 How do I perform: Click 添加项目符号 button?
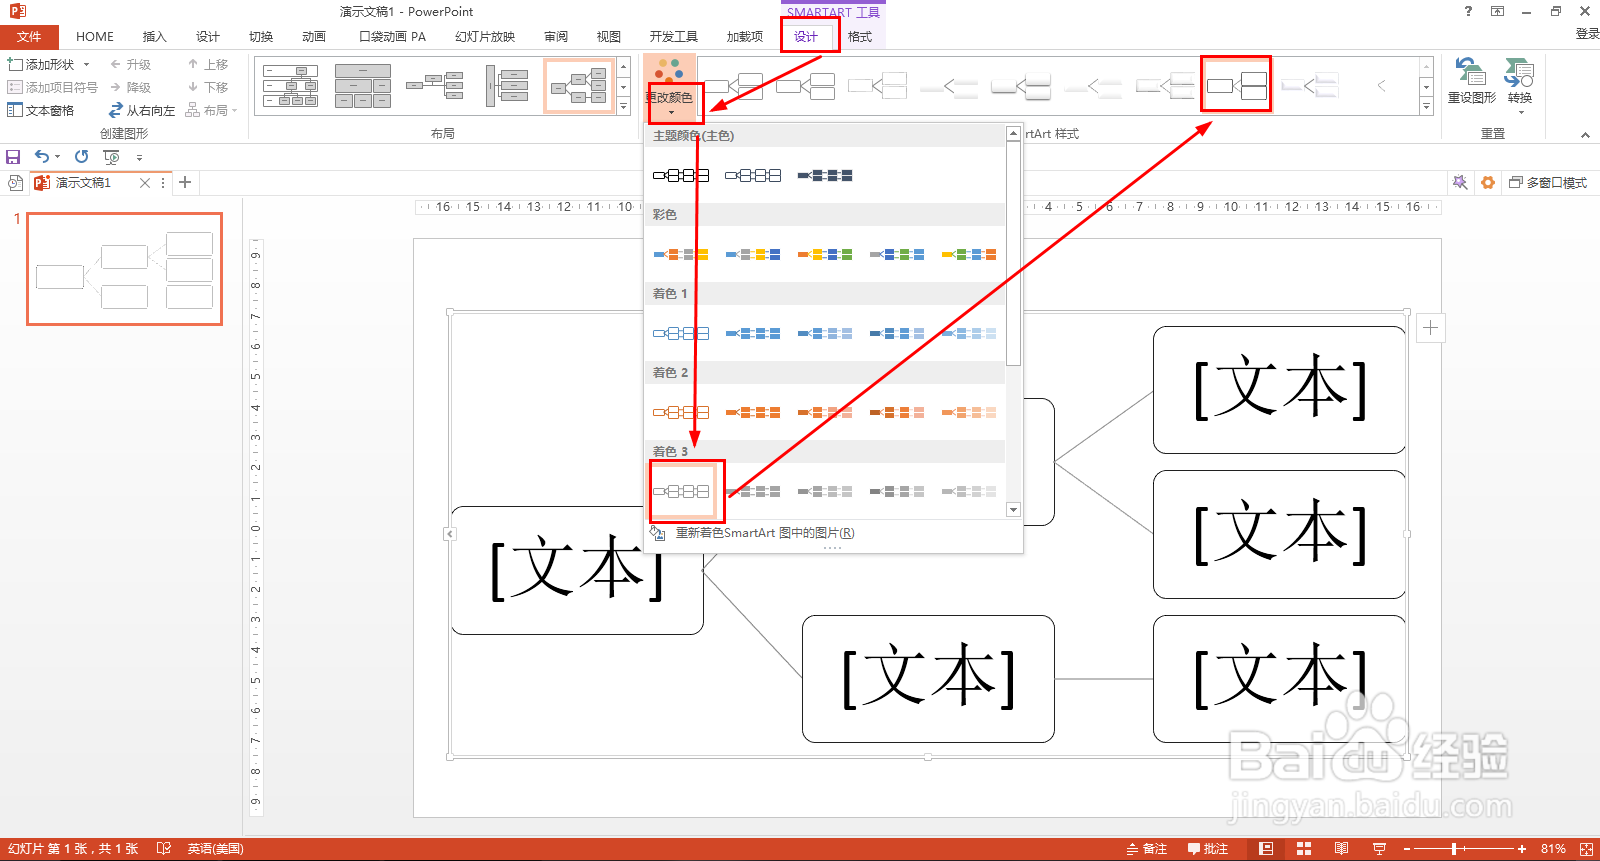coord(52,87)
